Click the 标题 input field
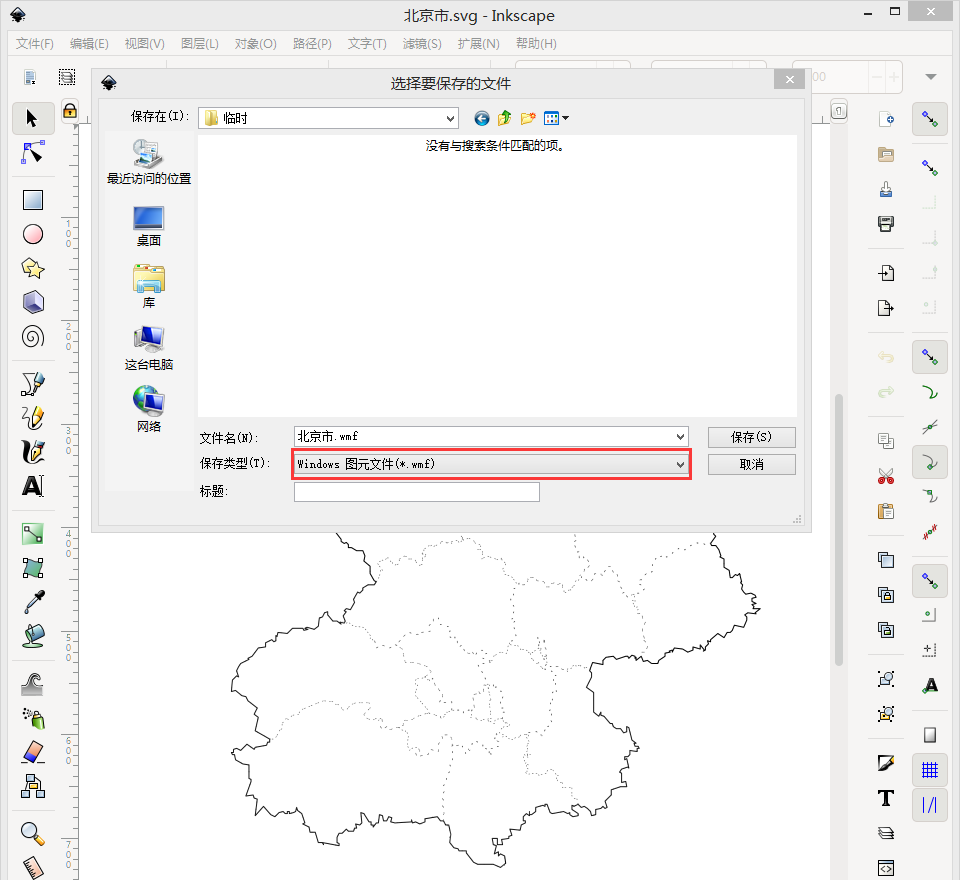 [416, 492]
